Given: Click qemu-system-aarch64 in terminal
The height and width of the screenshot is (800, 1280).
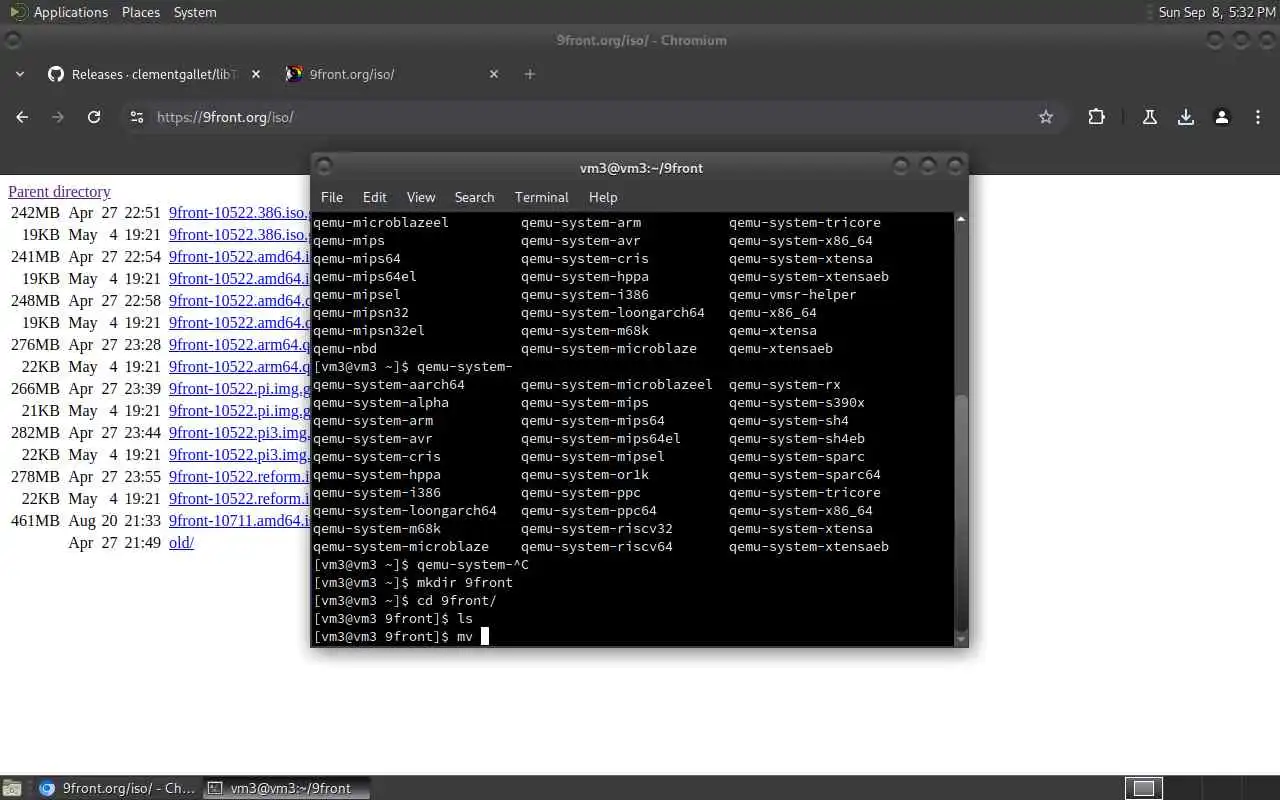Looking at the screenshot, I should (389, 384).
